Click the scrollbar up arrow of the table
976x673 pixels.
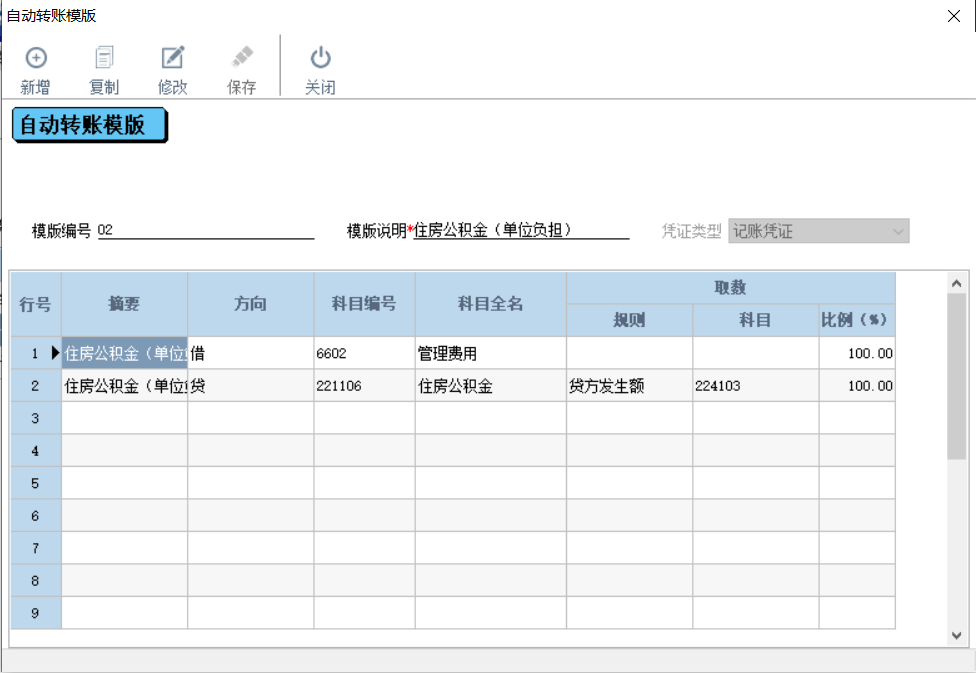(x=957, y=284)
